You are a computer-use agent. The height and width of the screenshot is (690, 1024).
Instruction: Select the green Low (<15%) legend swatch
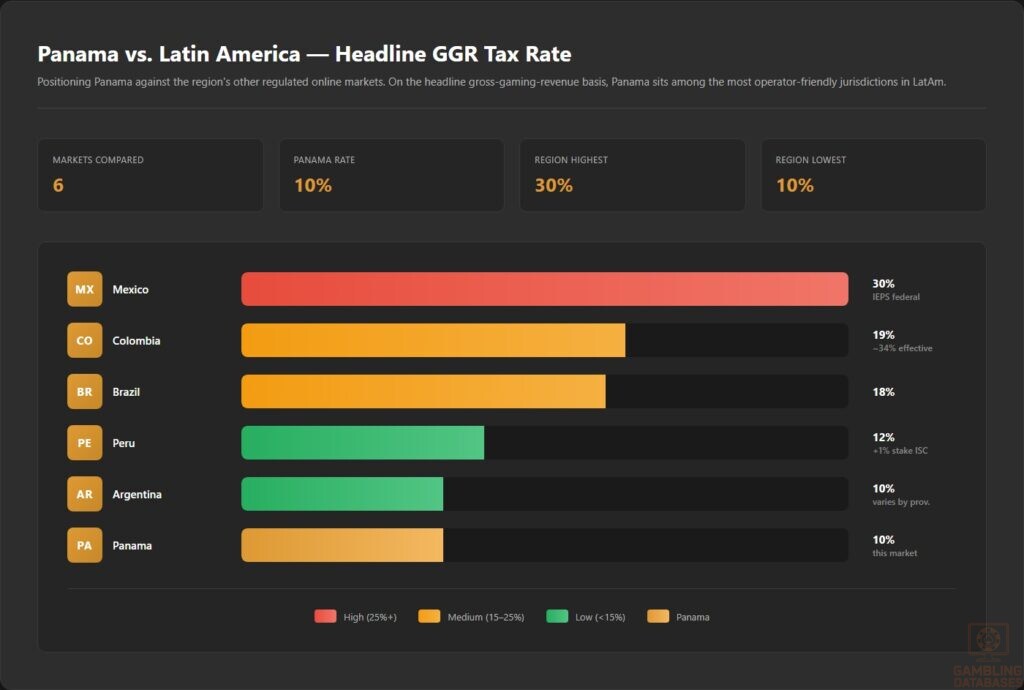557,616
